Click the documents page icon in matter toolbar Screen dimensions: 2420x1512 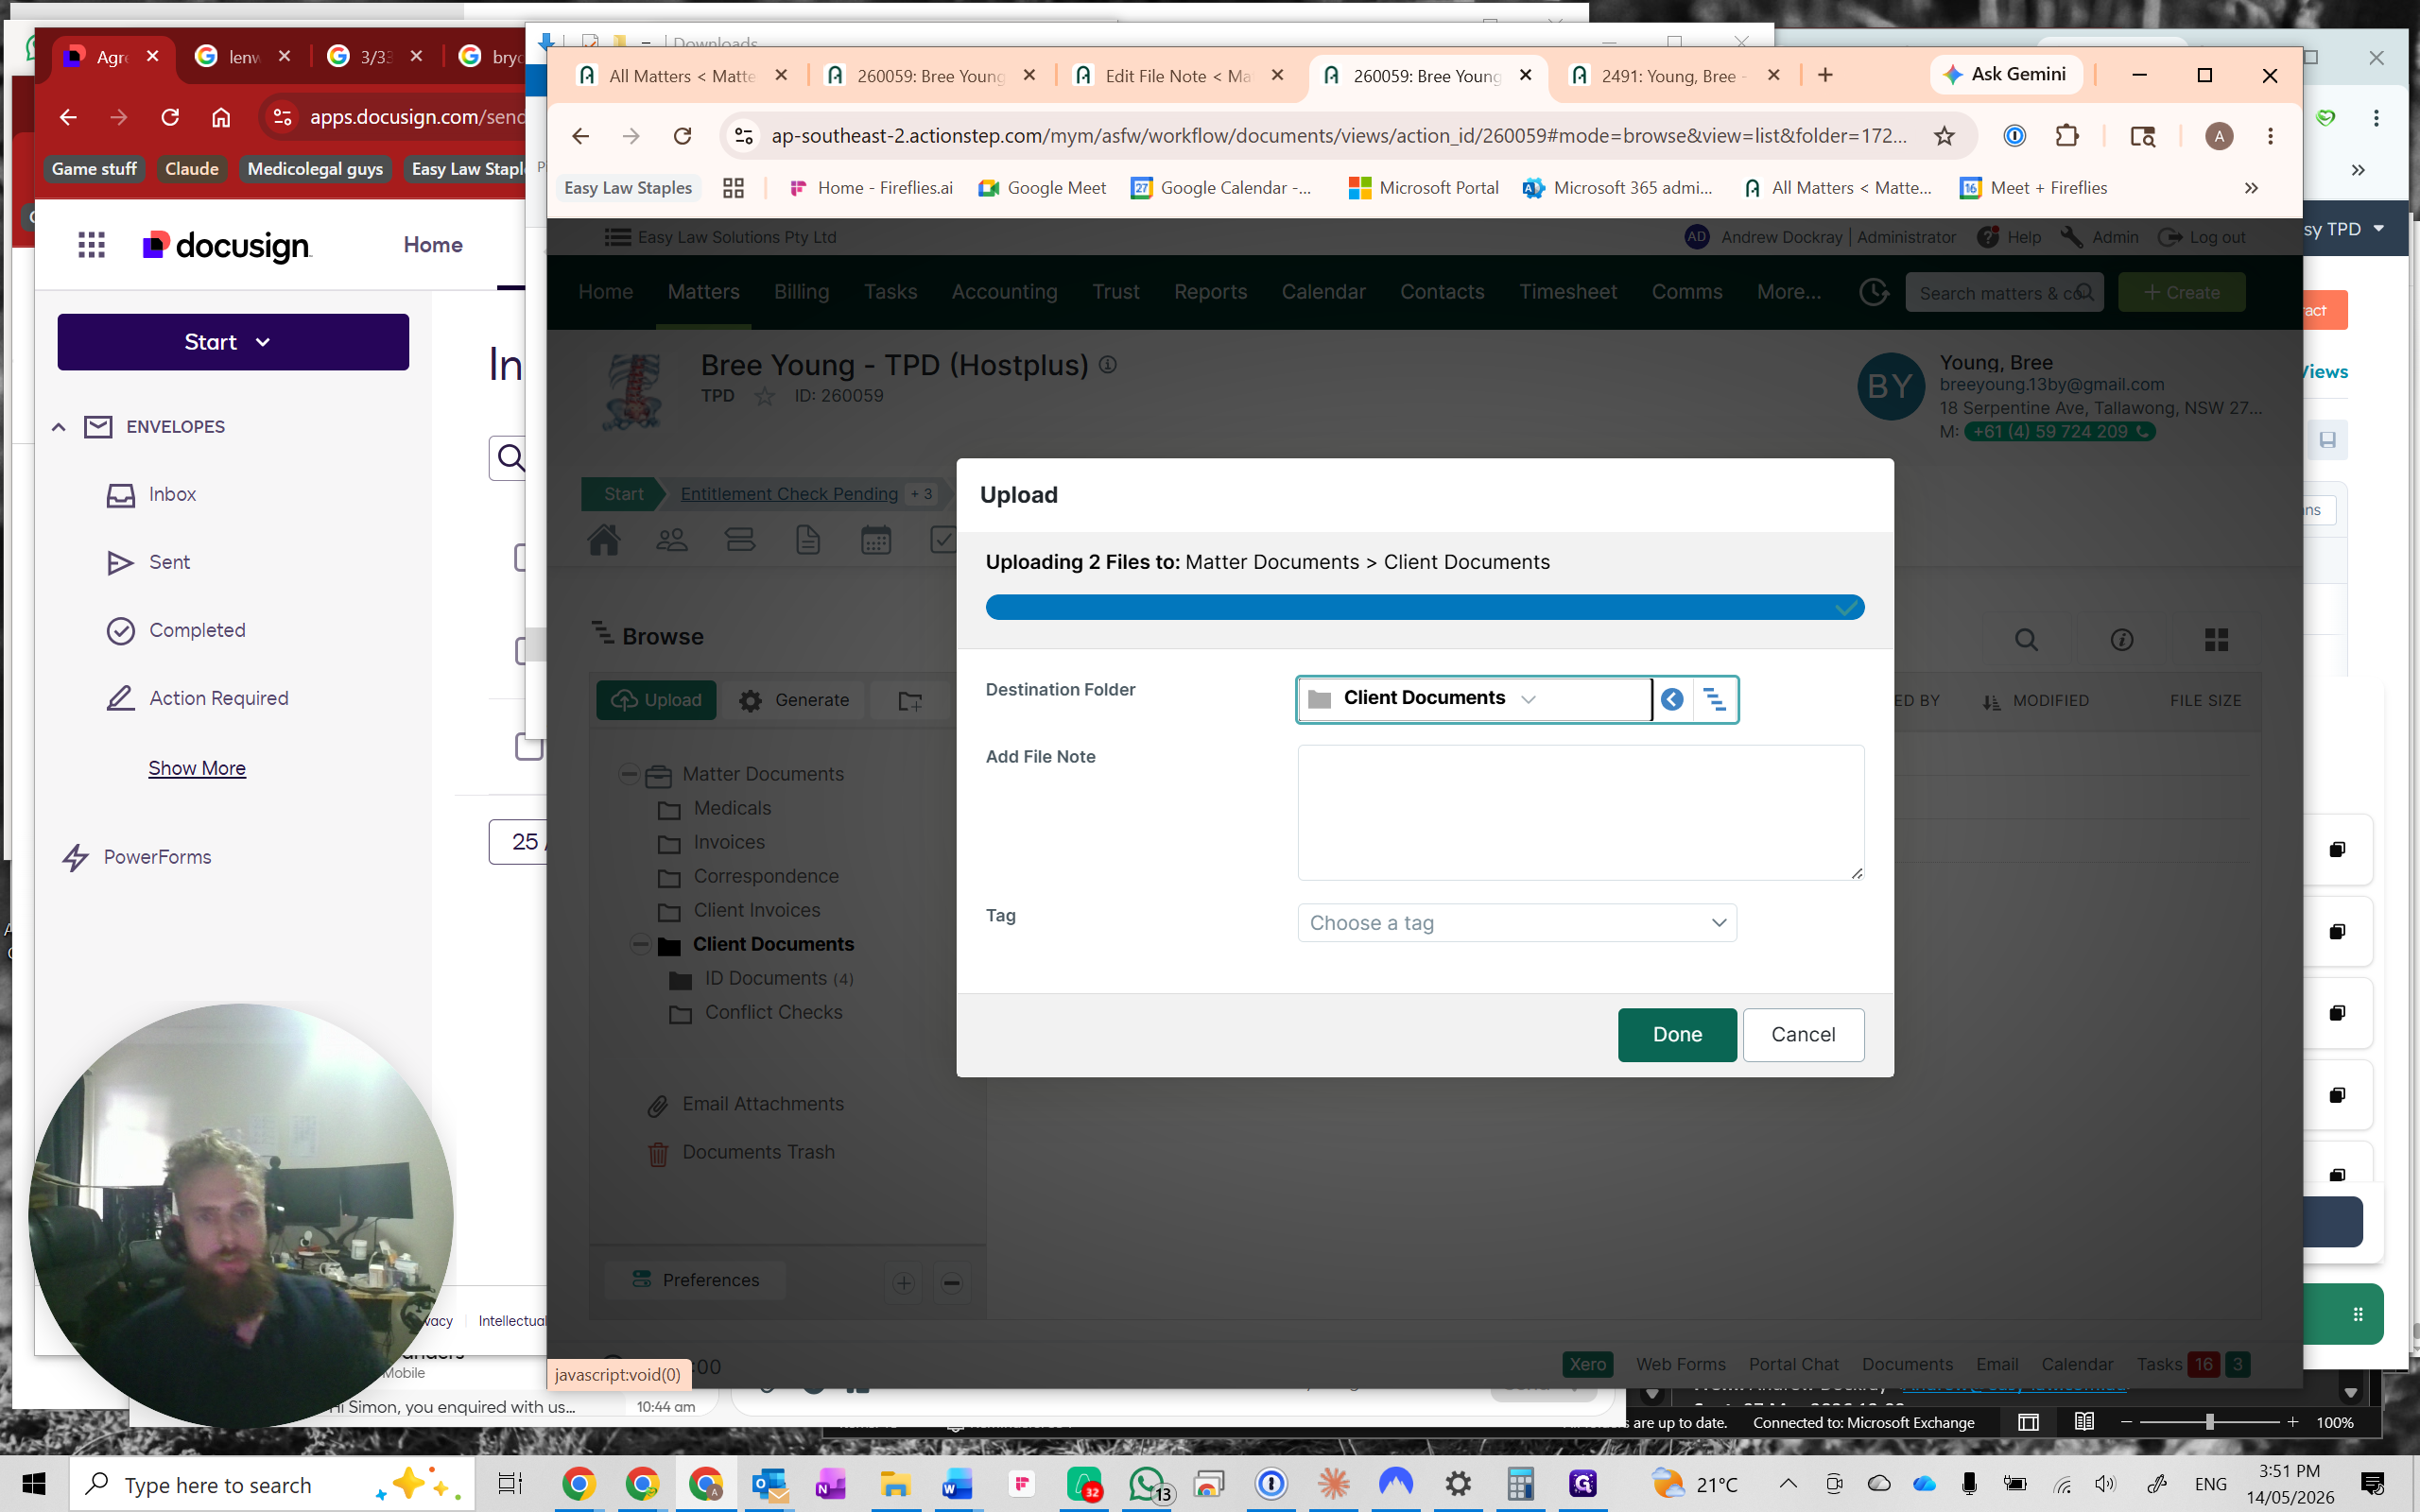click(807, 540)
